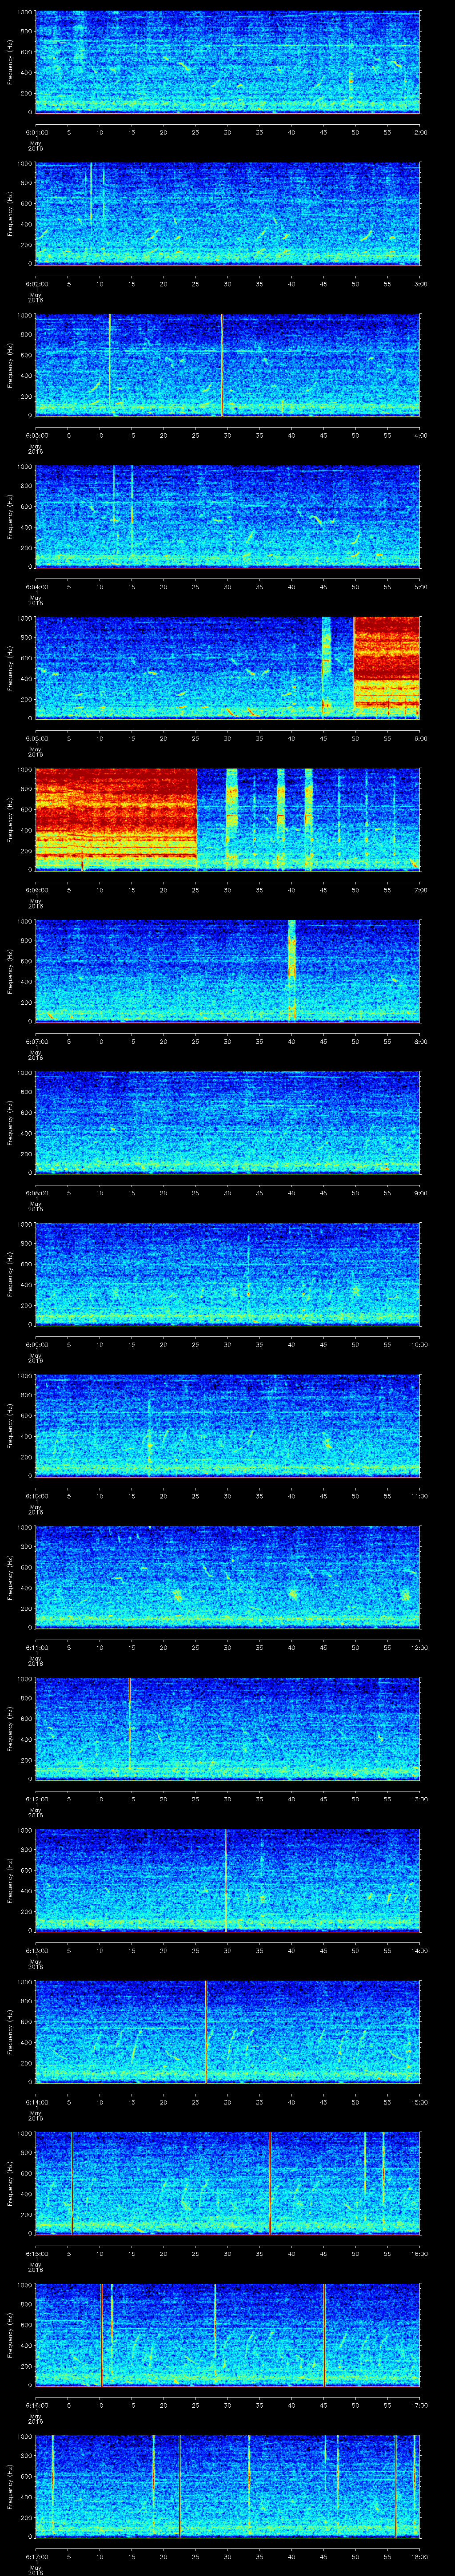Select the 14:00 end time label
Viewport: 455px width, 2576px height.
419,1950
